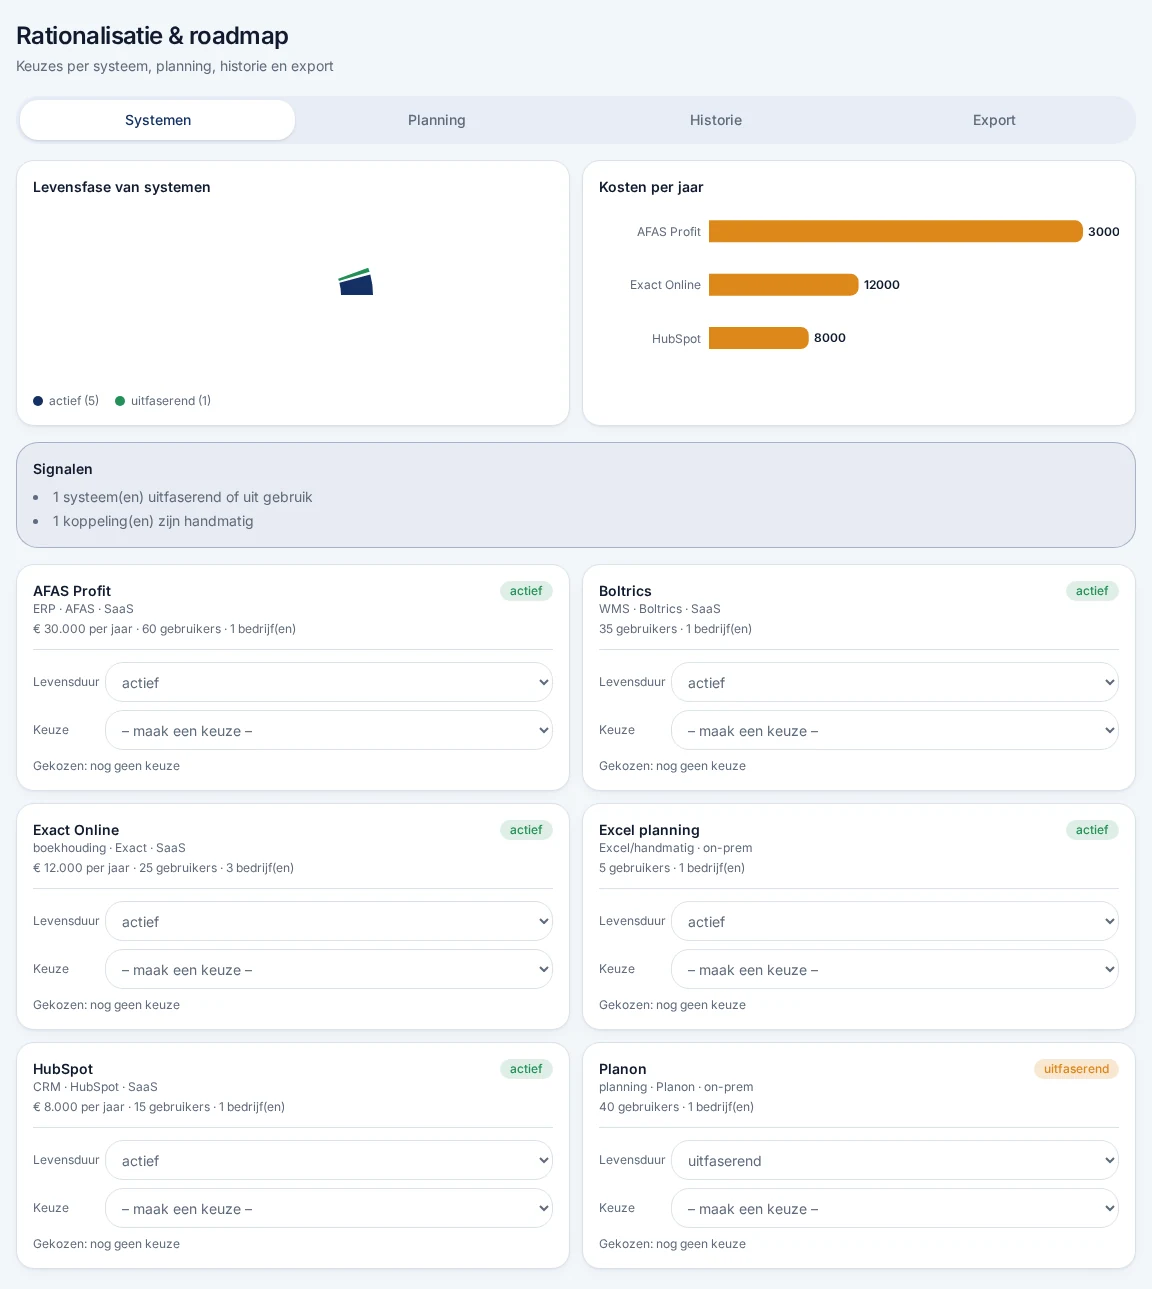
Task: Open Excel planning Keuze dropdown
Action: [895, 969]
